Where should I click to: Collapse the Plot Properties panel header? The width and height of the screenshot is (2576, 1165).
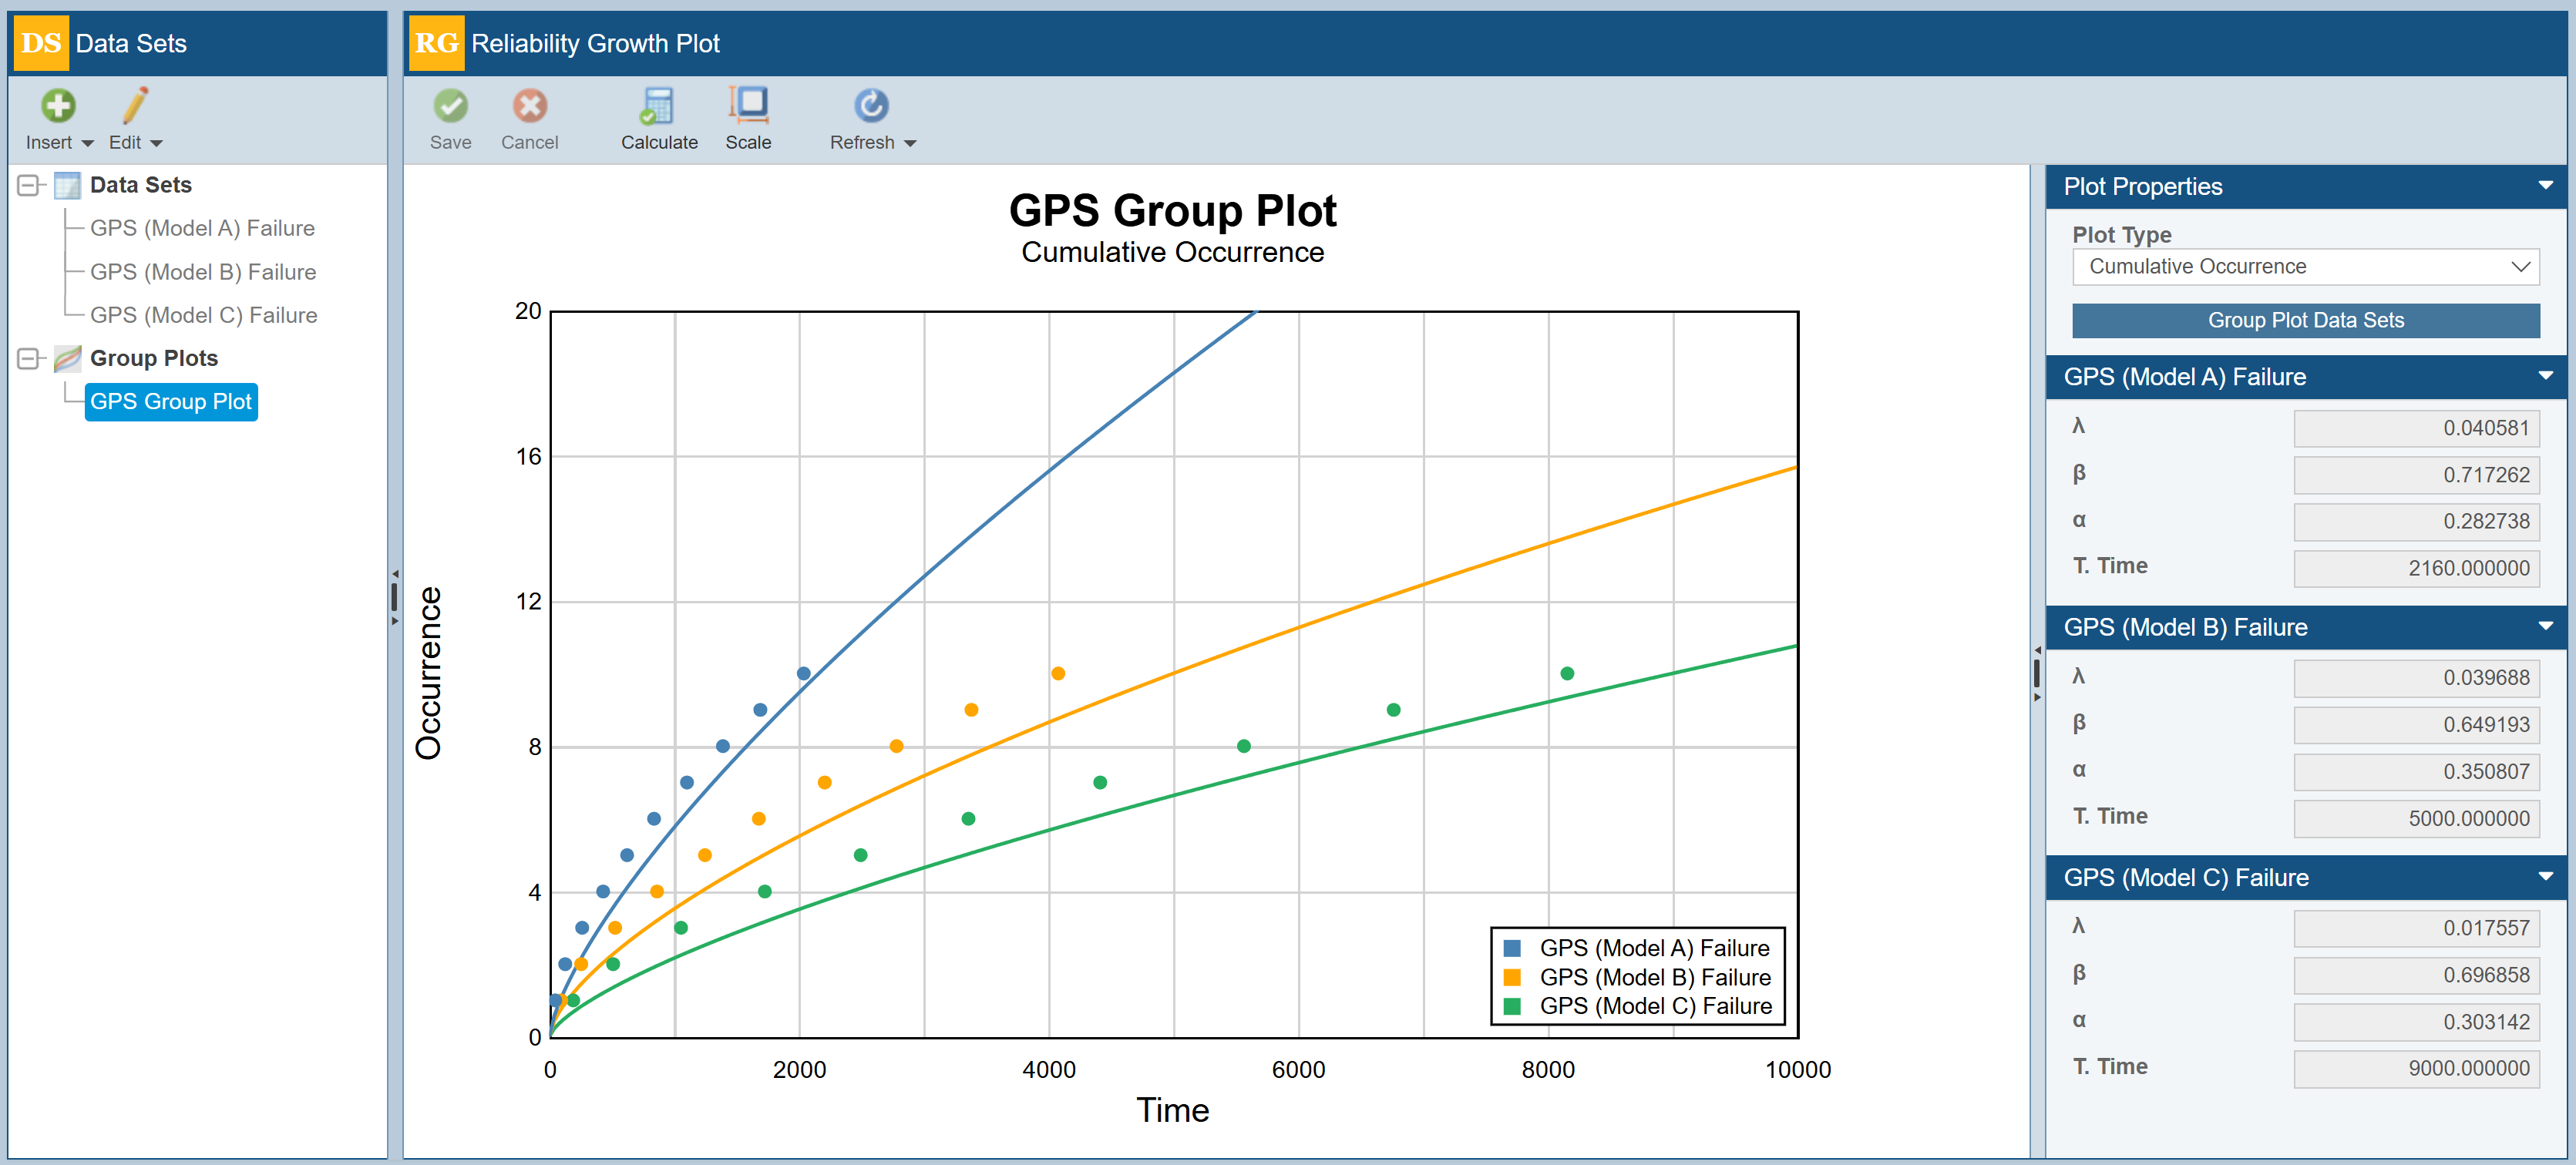click(x=2545, y=186)
